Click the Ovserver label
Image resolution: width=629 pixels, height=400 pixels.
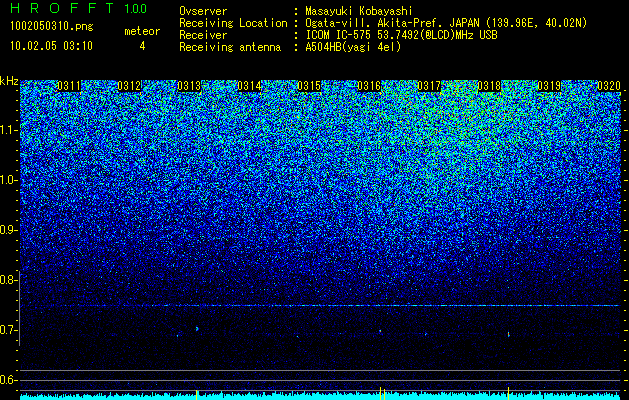point(203,11)
